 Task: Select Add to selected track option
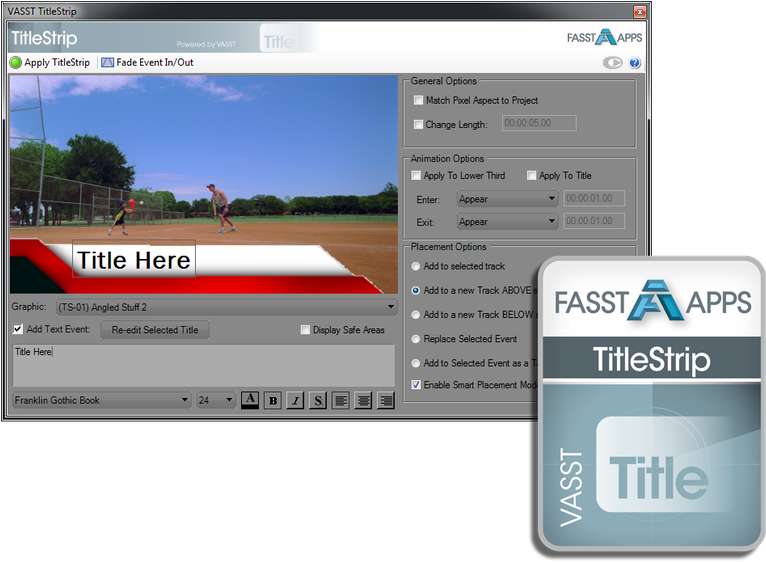(415, 266)
